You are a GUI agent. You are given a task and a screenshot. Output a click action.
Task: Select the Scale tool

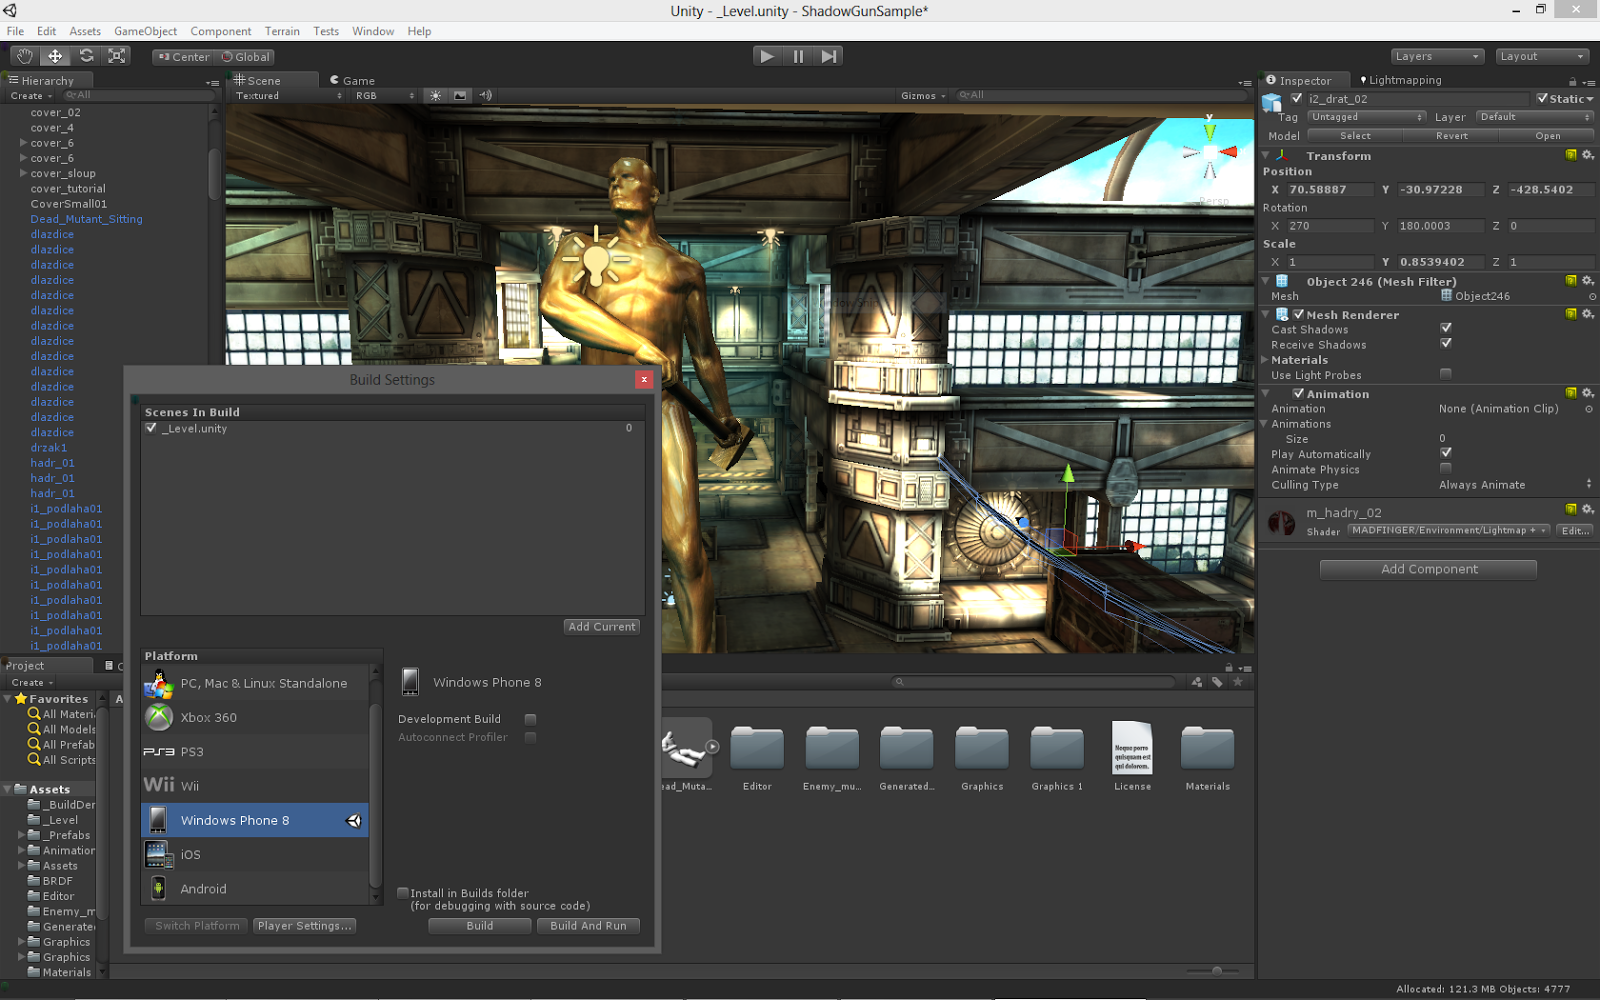point(117,56)
